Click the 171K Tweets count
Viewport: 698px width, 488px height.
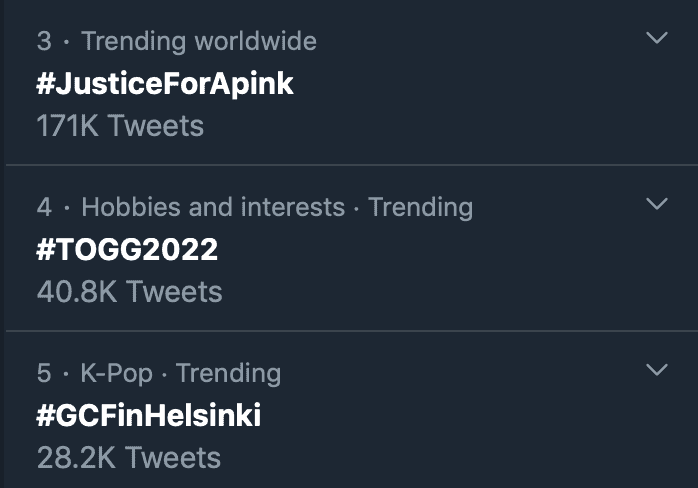click(120, 126)
